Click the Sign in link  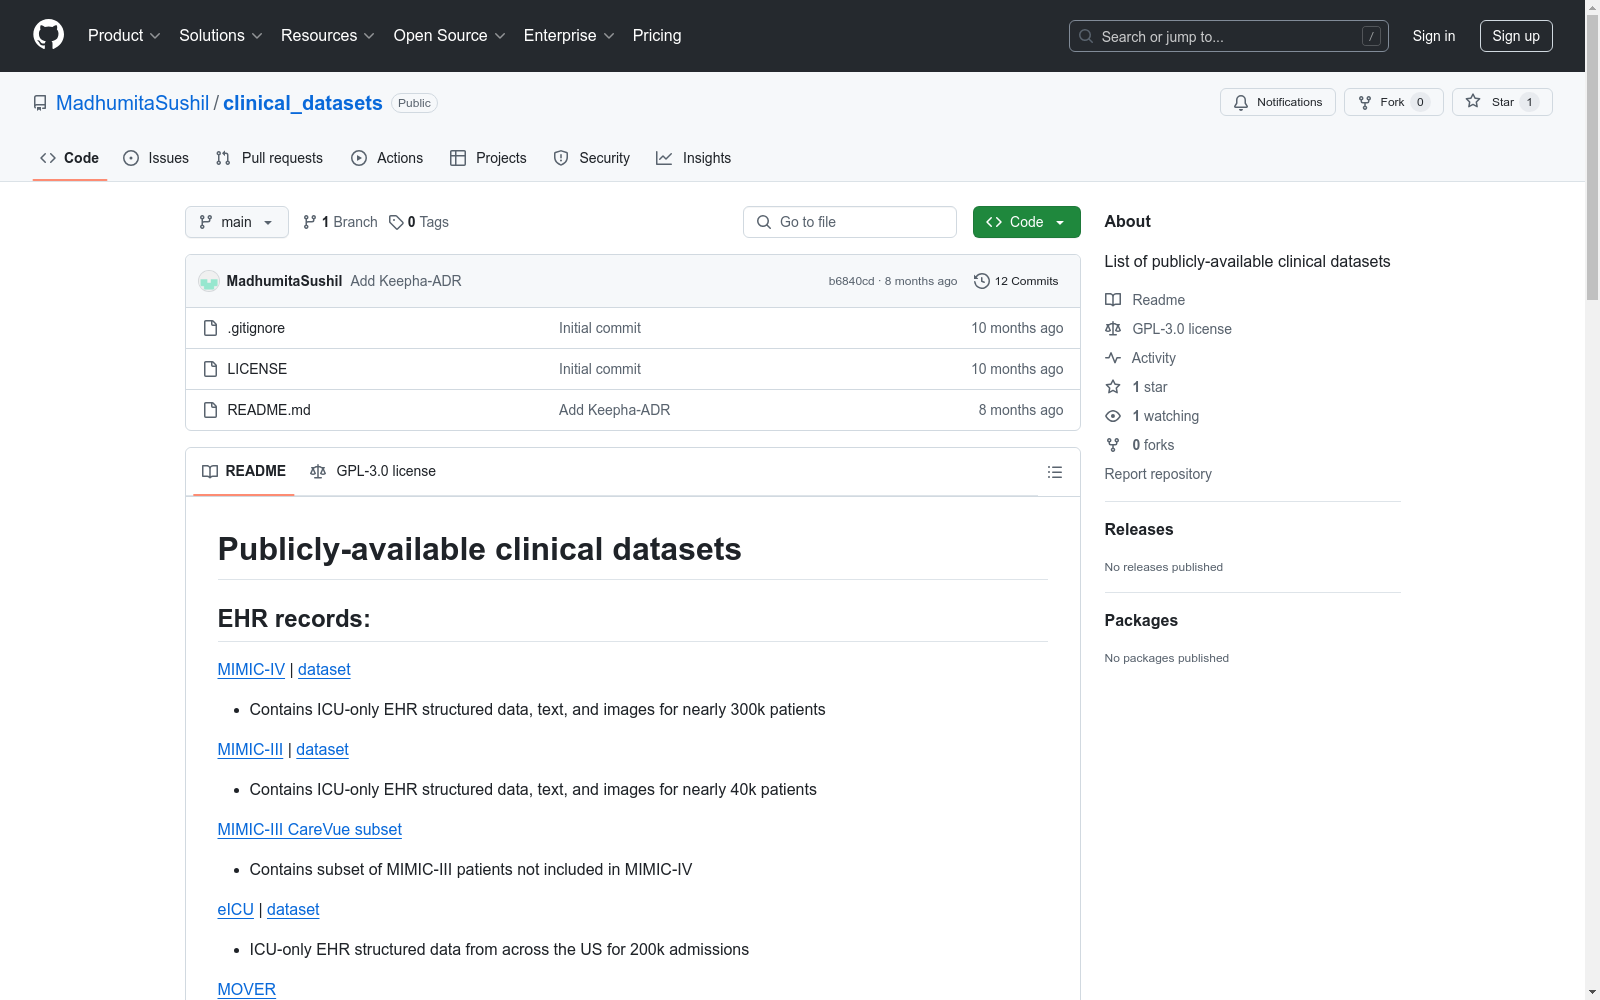click(x=1434, y=36)
